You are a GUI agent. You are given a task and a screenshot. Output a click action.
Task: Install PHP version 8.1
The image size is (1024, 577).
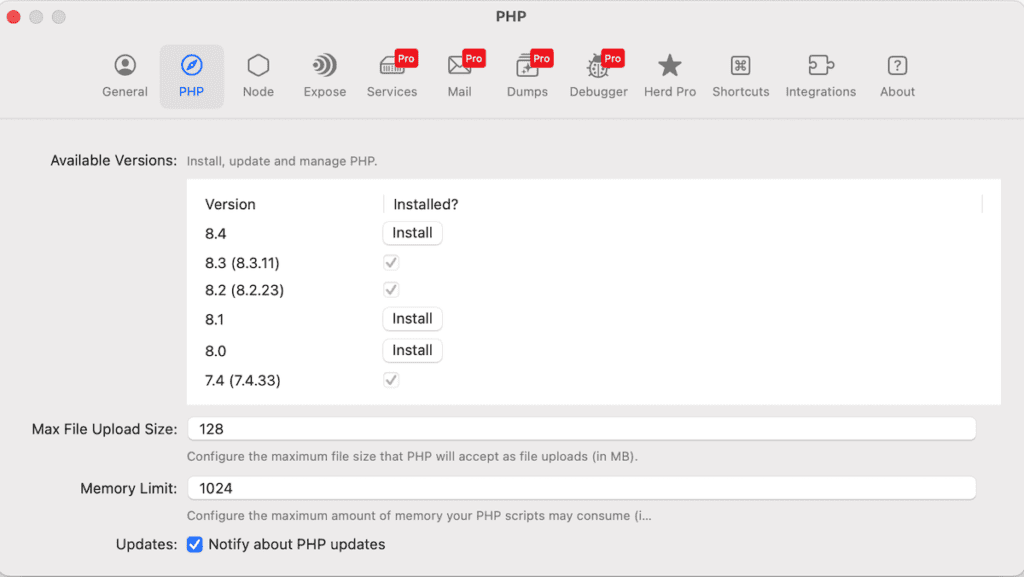coord(412,319)
